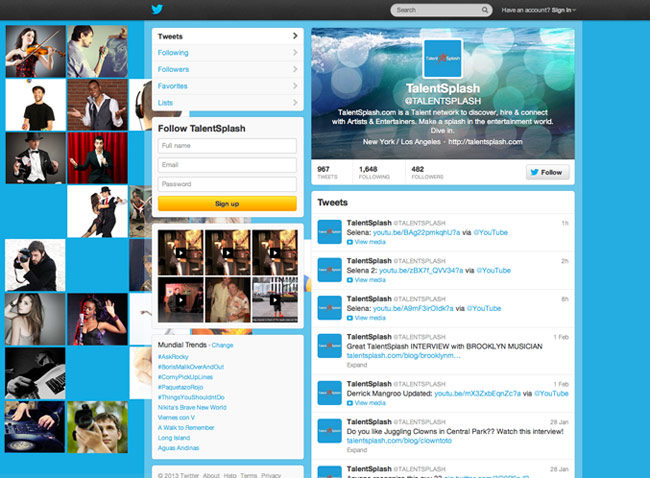Click the violinist photo in background

point(36,51)
